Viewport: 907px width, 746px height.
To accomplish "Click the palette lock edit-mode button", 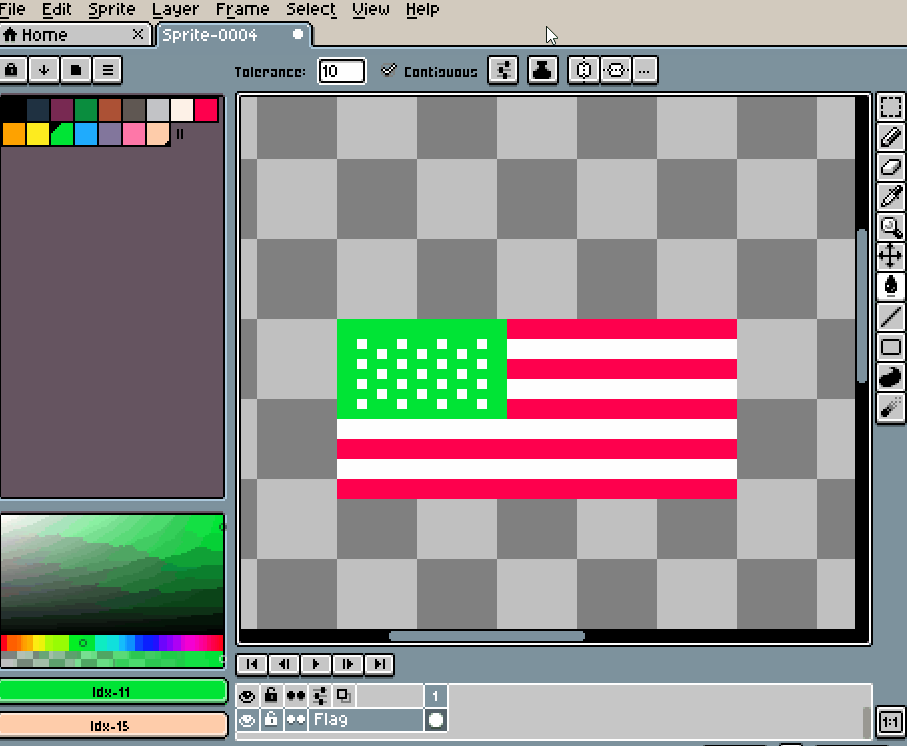I will (12, 70).
